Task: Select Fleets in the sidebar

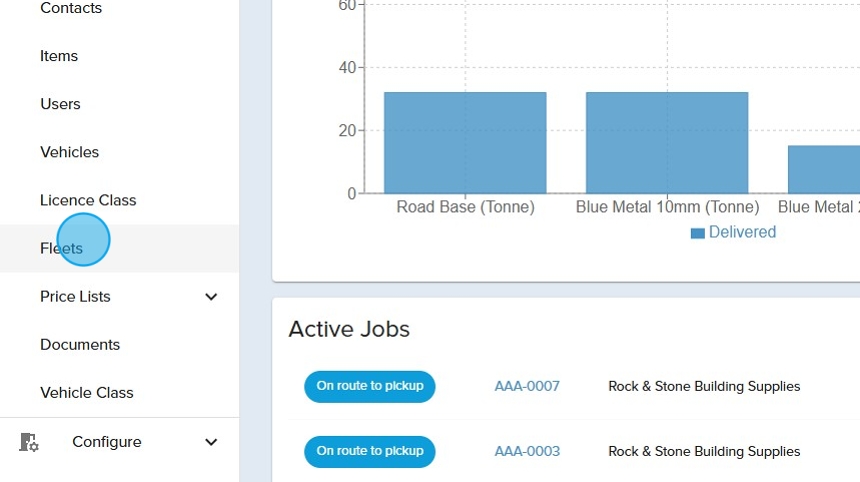Action: tap(61, 248)
